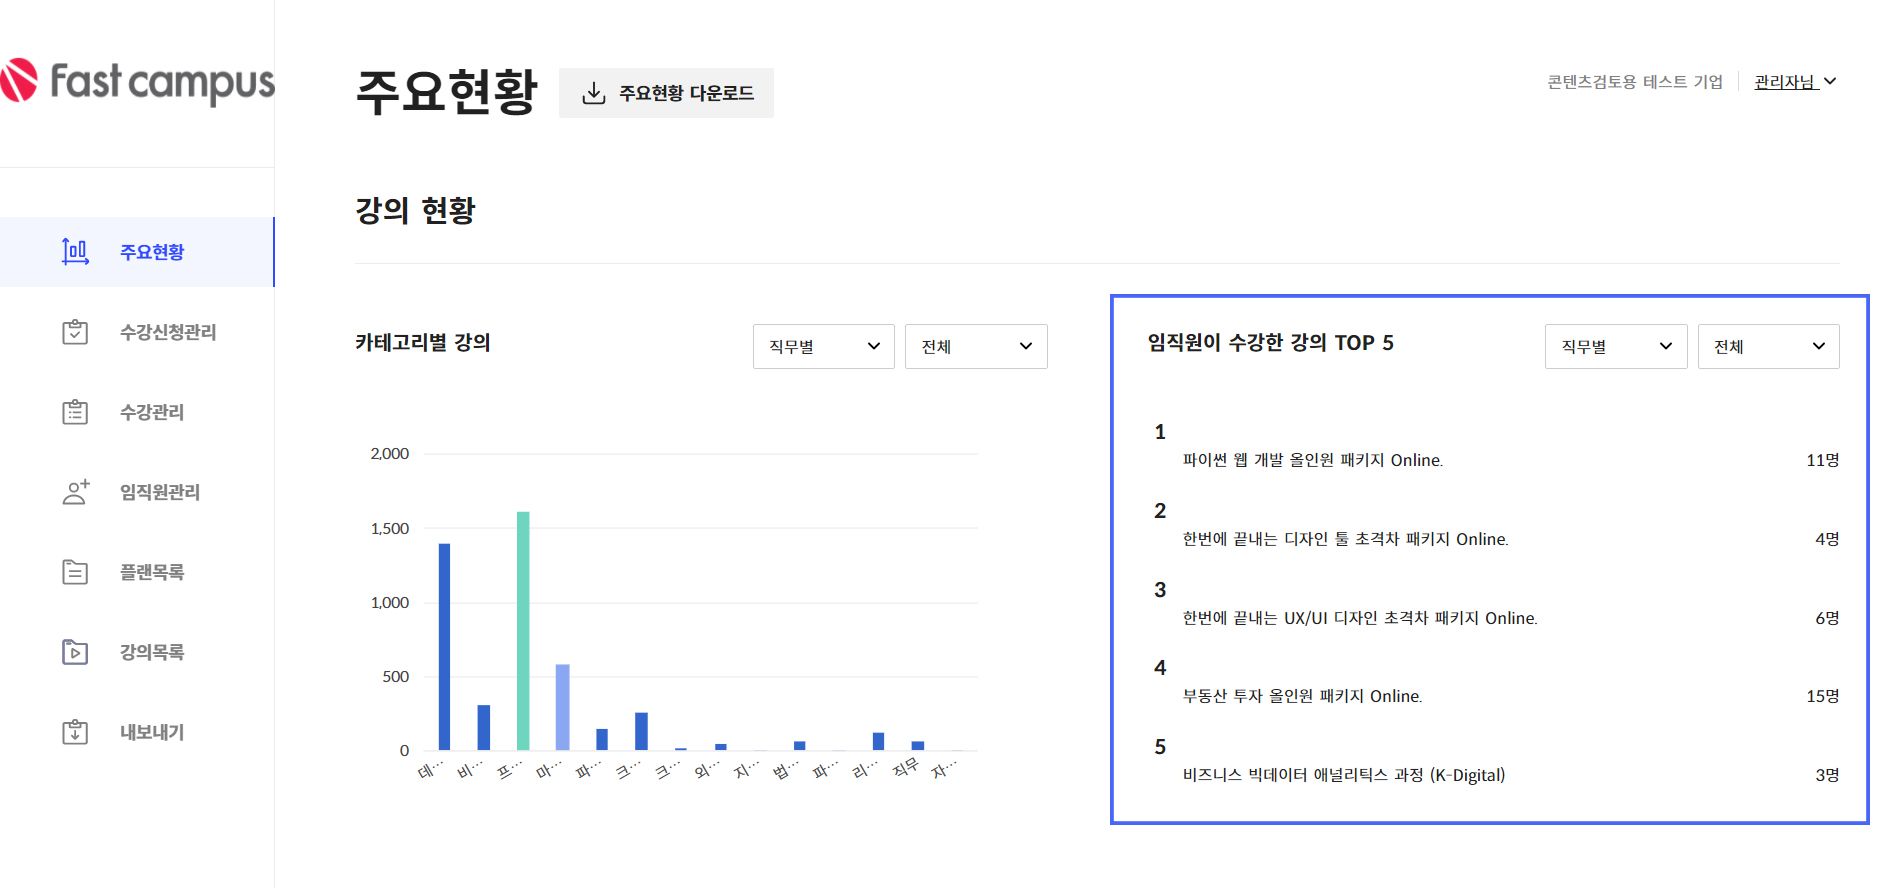Click the tall green bar in chart
The height and width of the screenshot is (888, 1878).
click(523, 630)
